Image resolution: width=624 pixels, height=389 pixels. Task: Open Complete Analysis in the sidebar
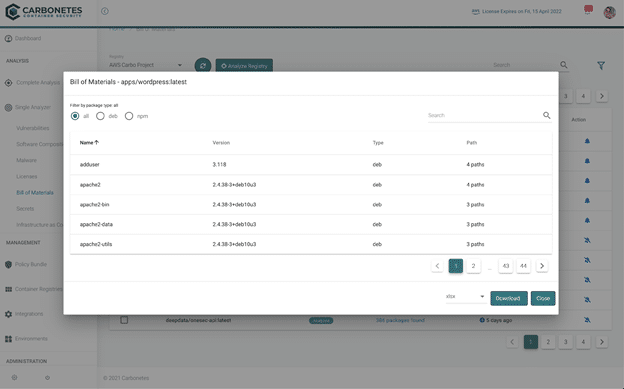(38, 83)
